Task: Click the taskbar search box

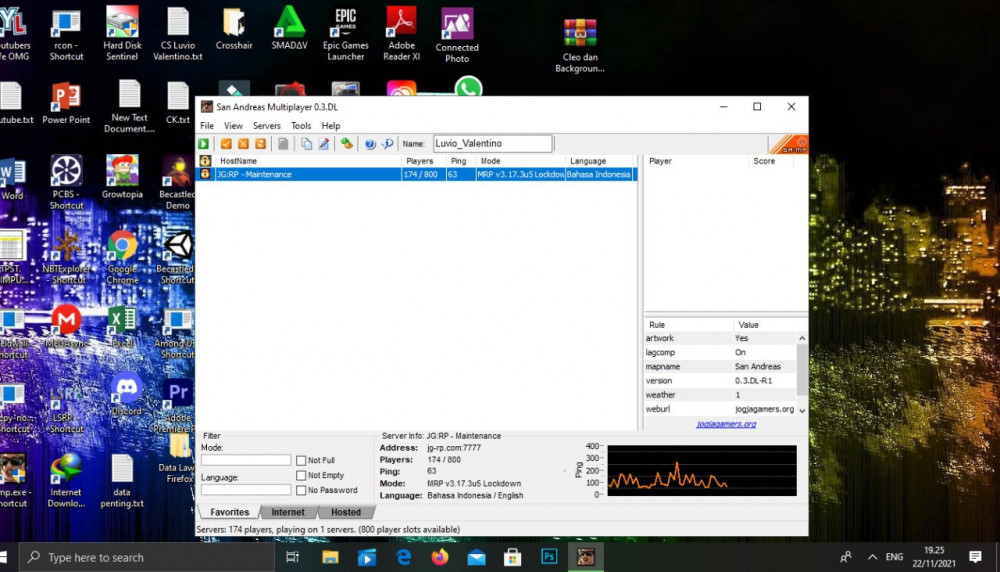Action: [147, 557]
